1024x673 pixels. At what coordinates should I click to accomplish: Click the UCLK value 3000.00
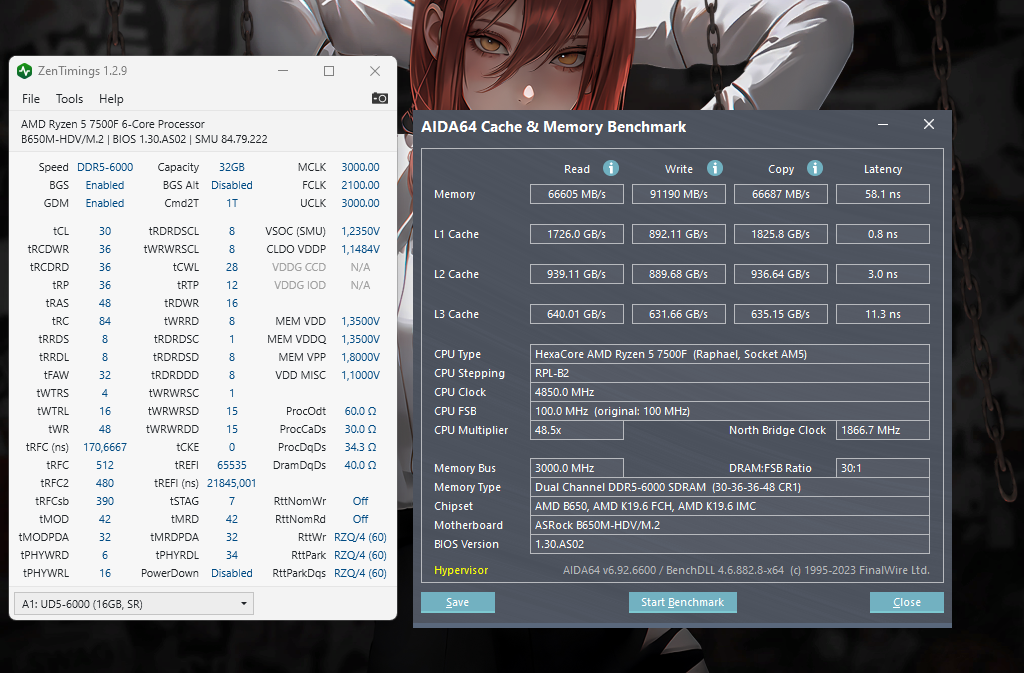point(360,203)
